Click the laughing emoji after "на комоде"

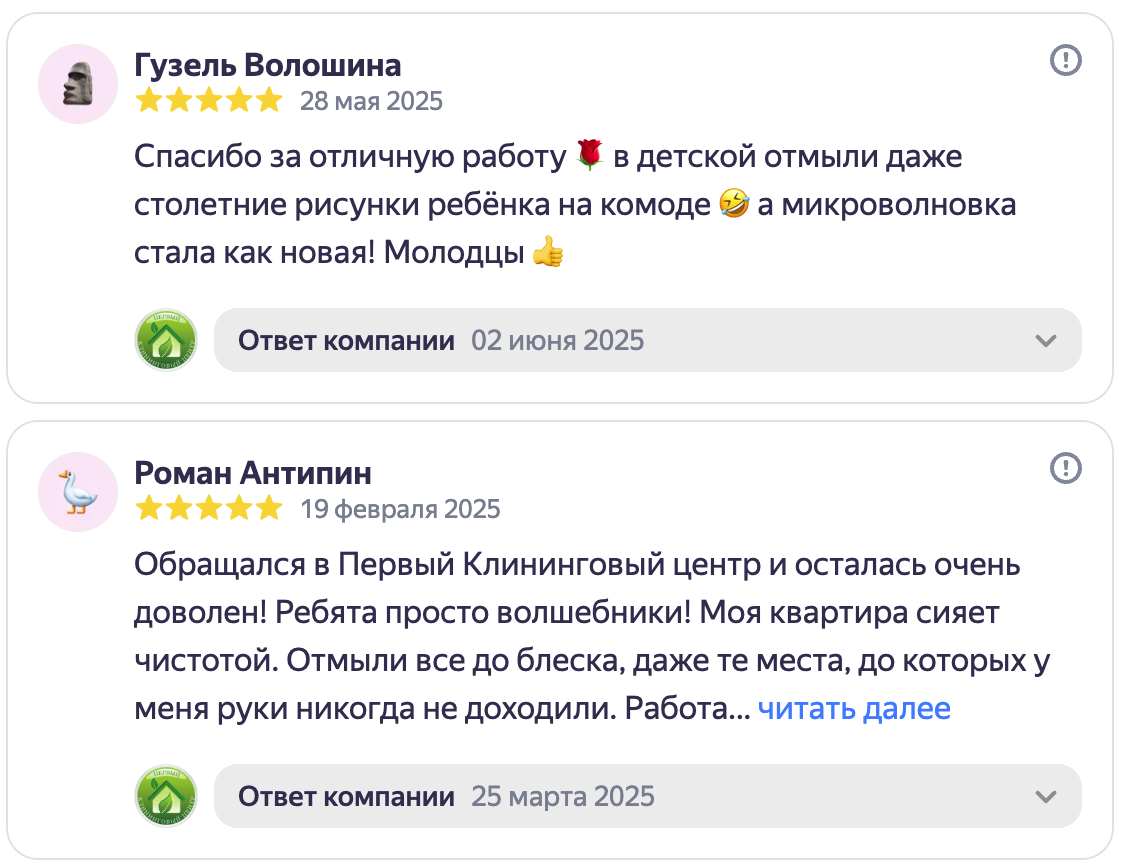[732, 205]
